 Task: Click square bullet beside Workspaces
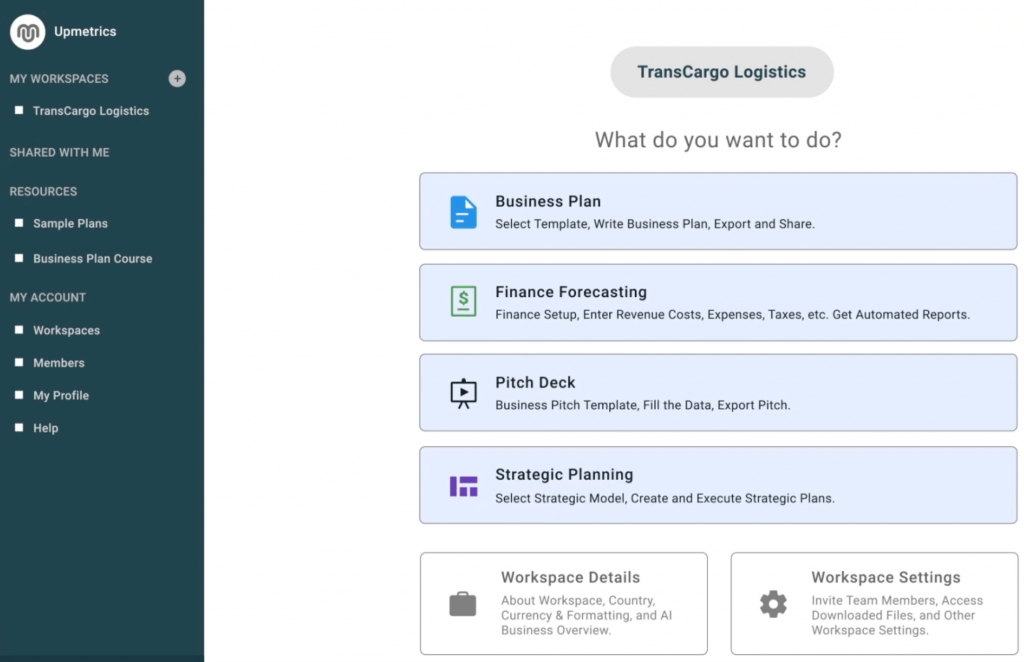pyautogui.click(x=19, y=330)
